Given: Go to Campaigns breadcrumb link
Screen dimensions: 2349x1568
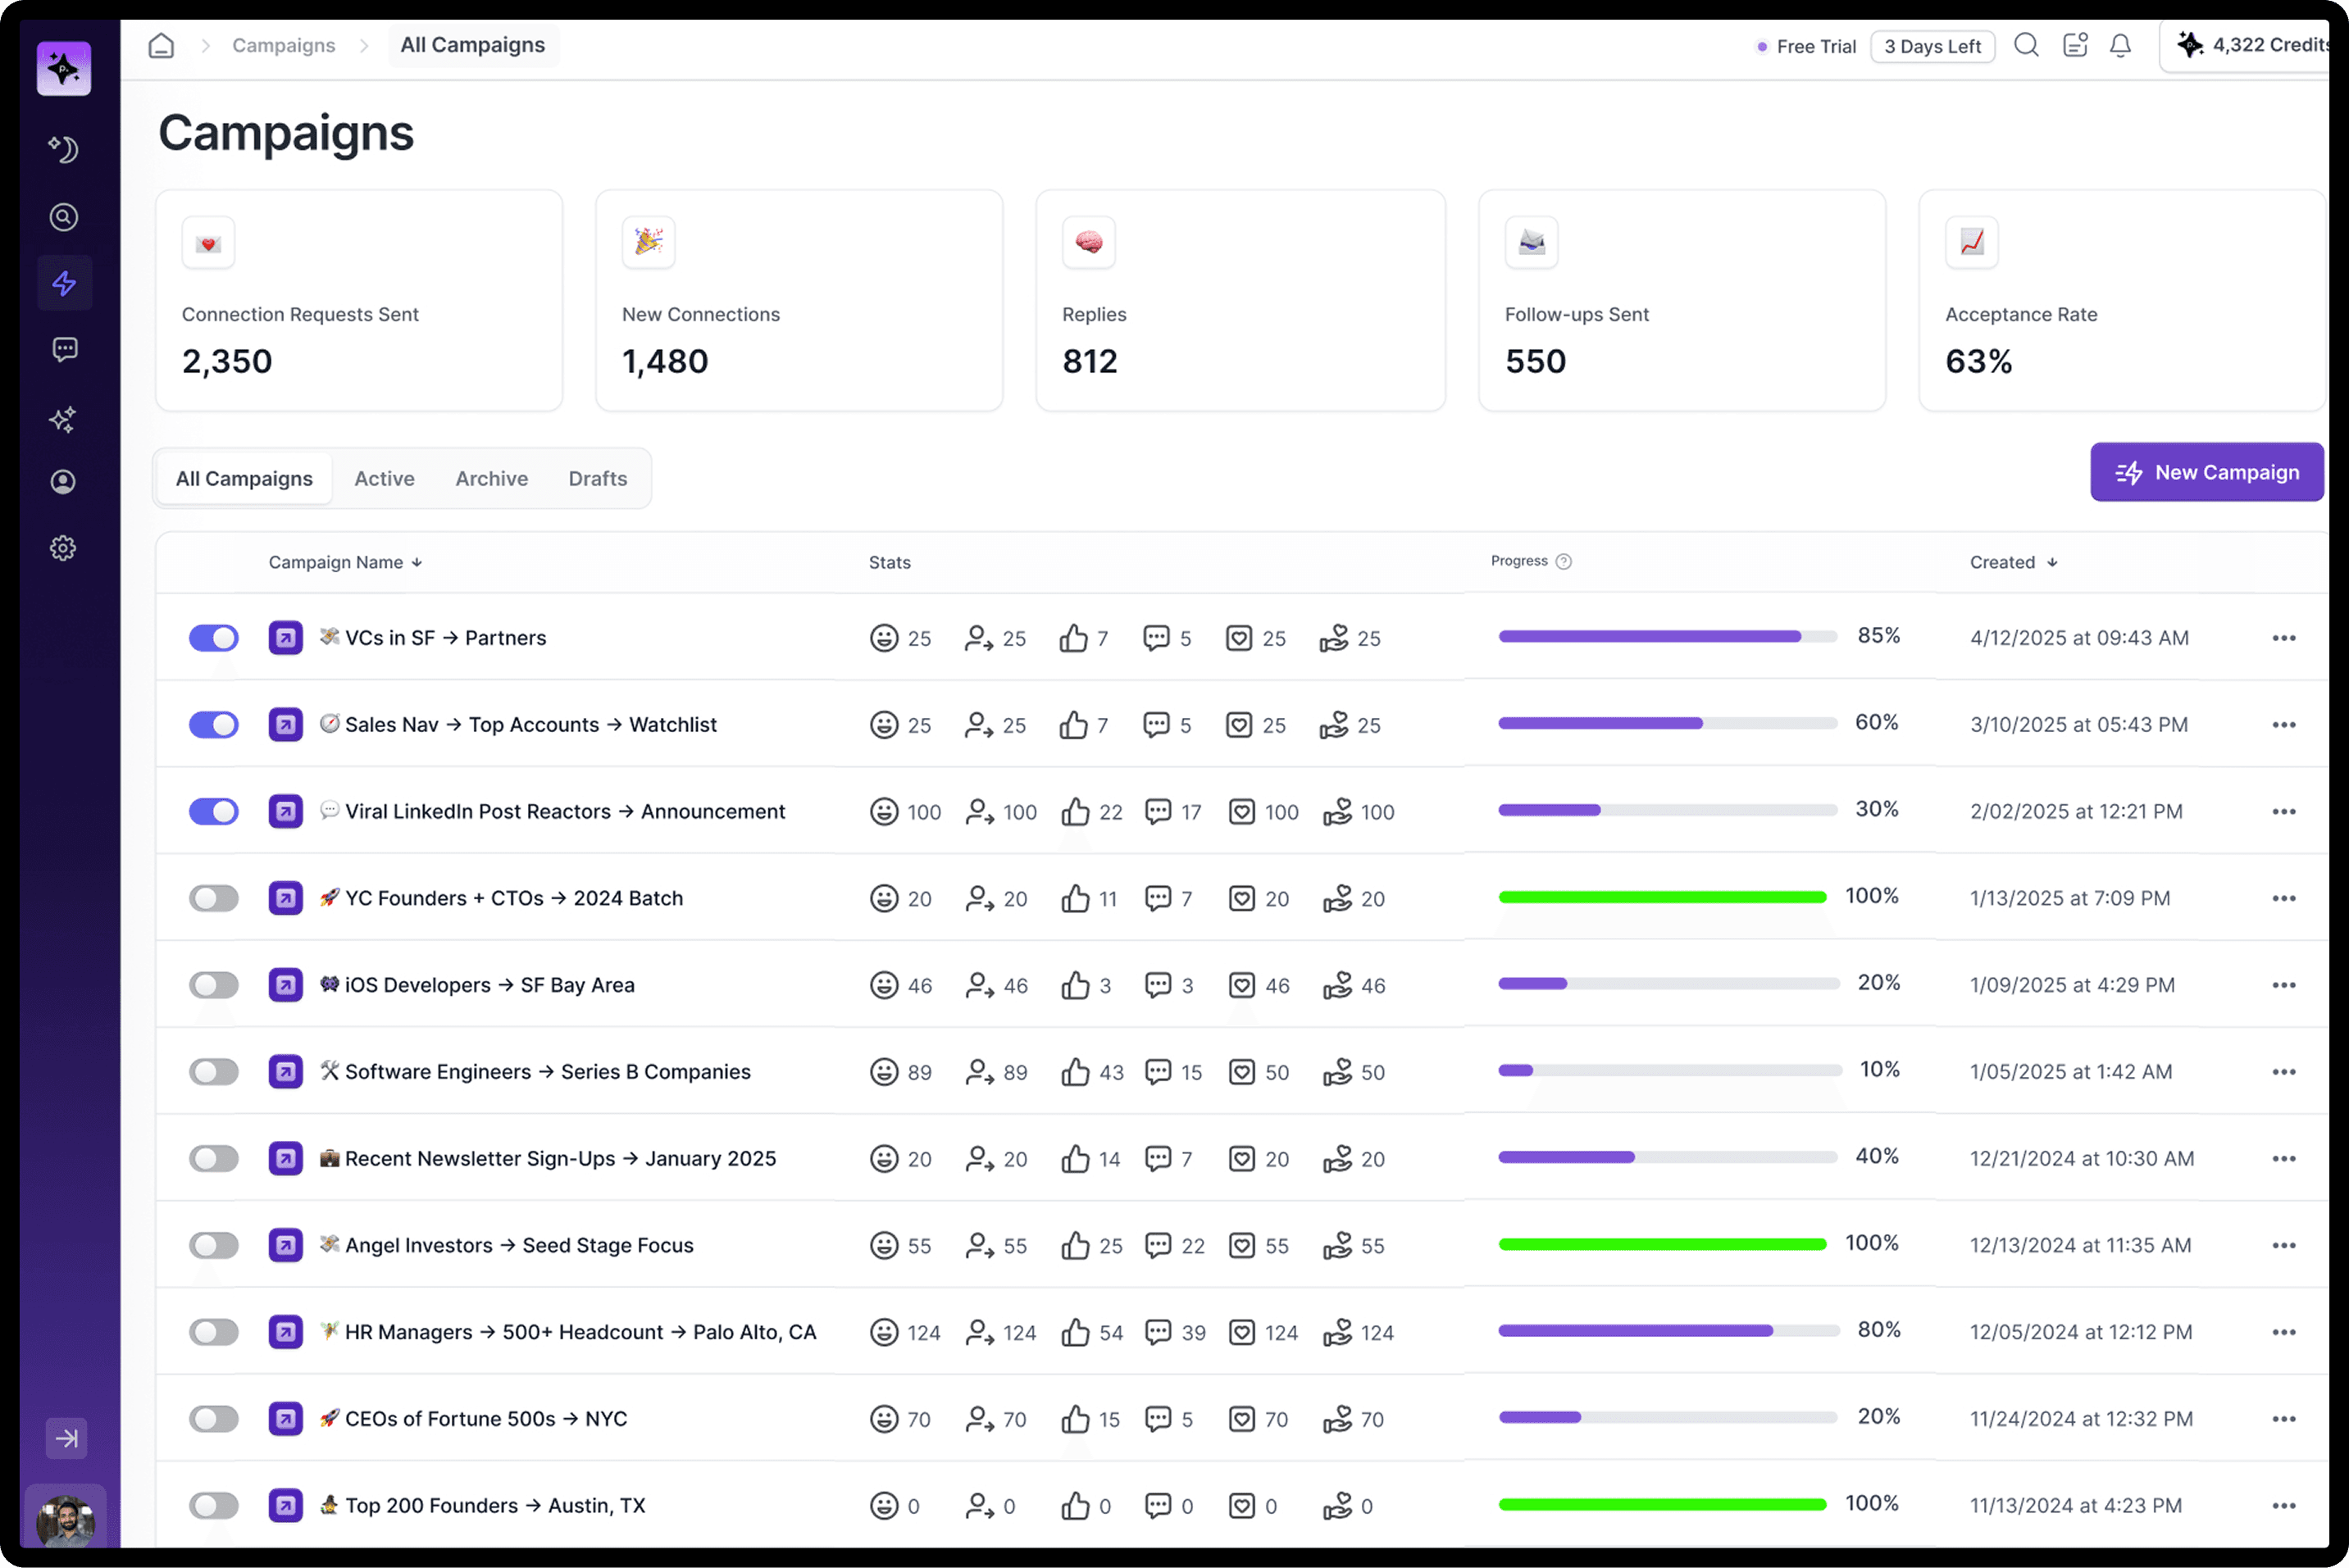Looking at the screenshot, I should 284,46.
